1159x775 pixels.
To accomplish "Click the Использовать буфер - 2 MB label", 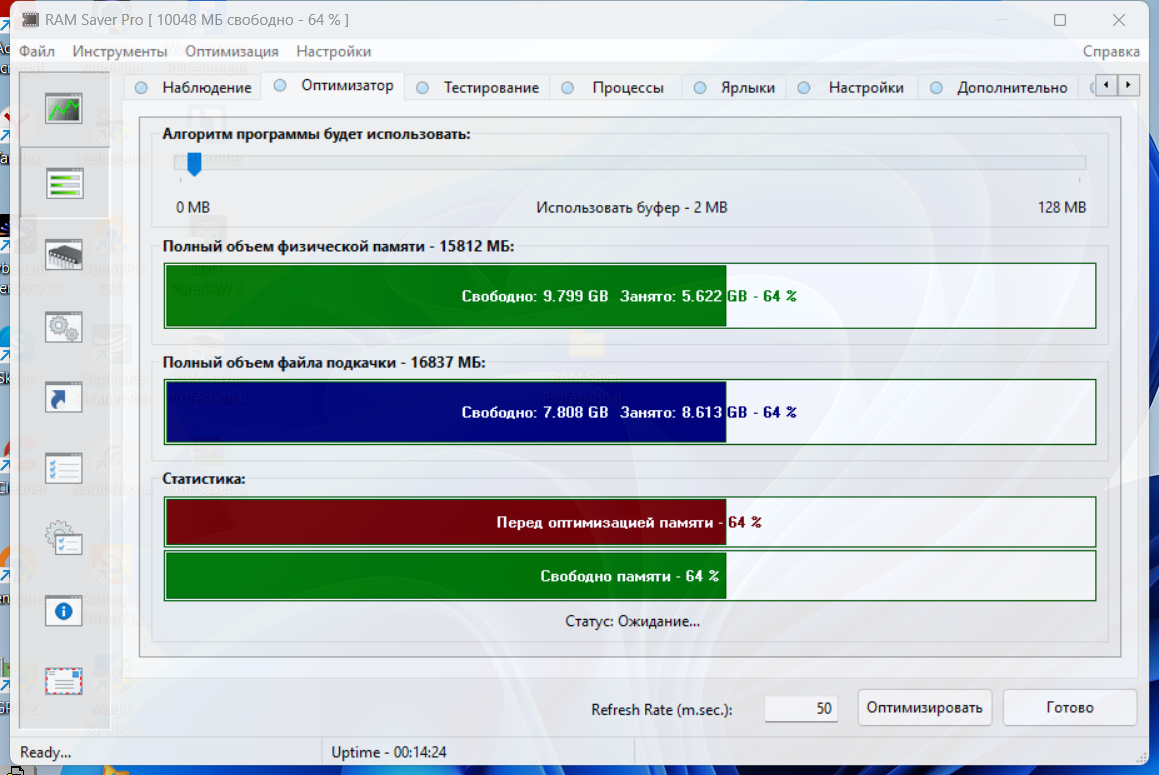I will coord(632,207).
